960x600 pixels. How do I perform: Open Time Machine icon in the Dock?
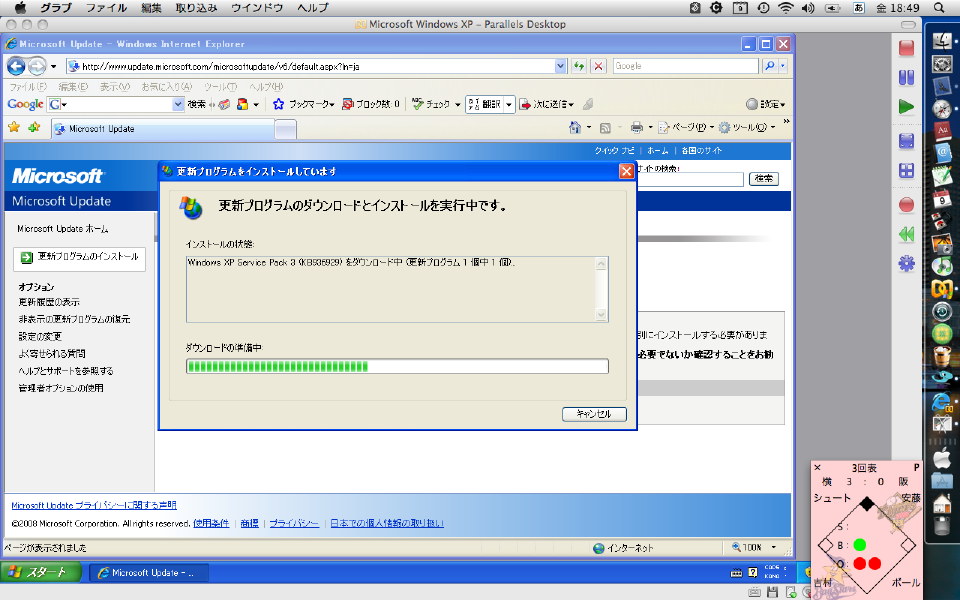point(942,311)
